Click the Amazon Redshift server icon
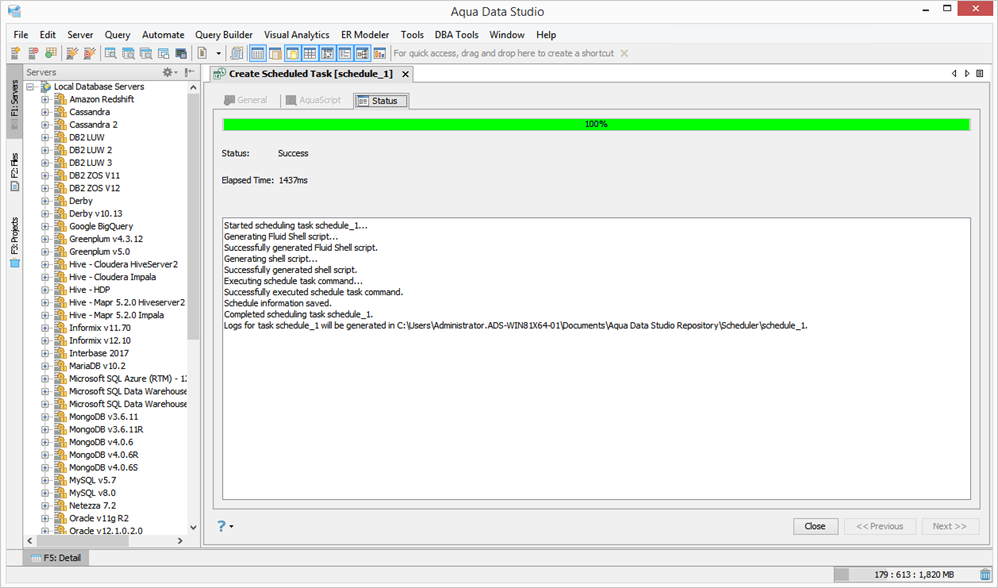The image size is (998, 588). (60, 99)
